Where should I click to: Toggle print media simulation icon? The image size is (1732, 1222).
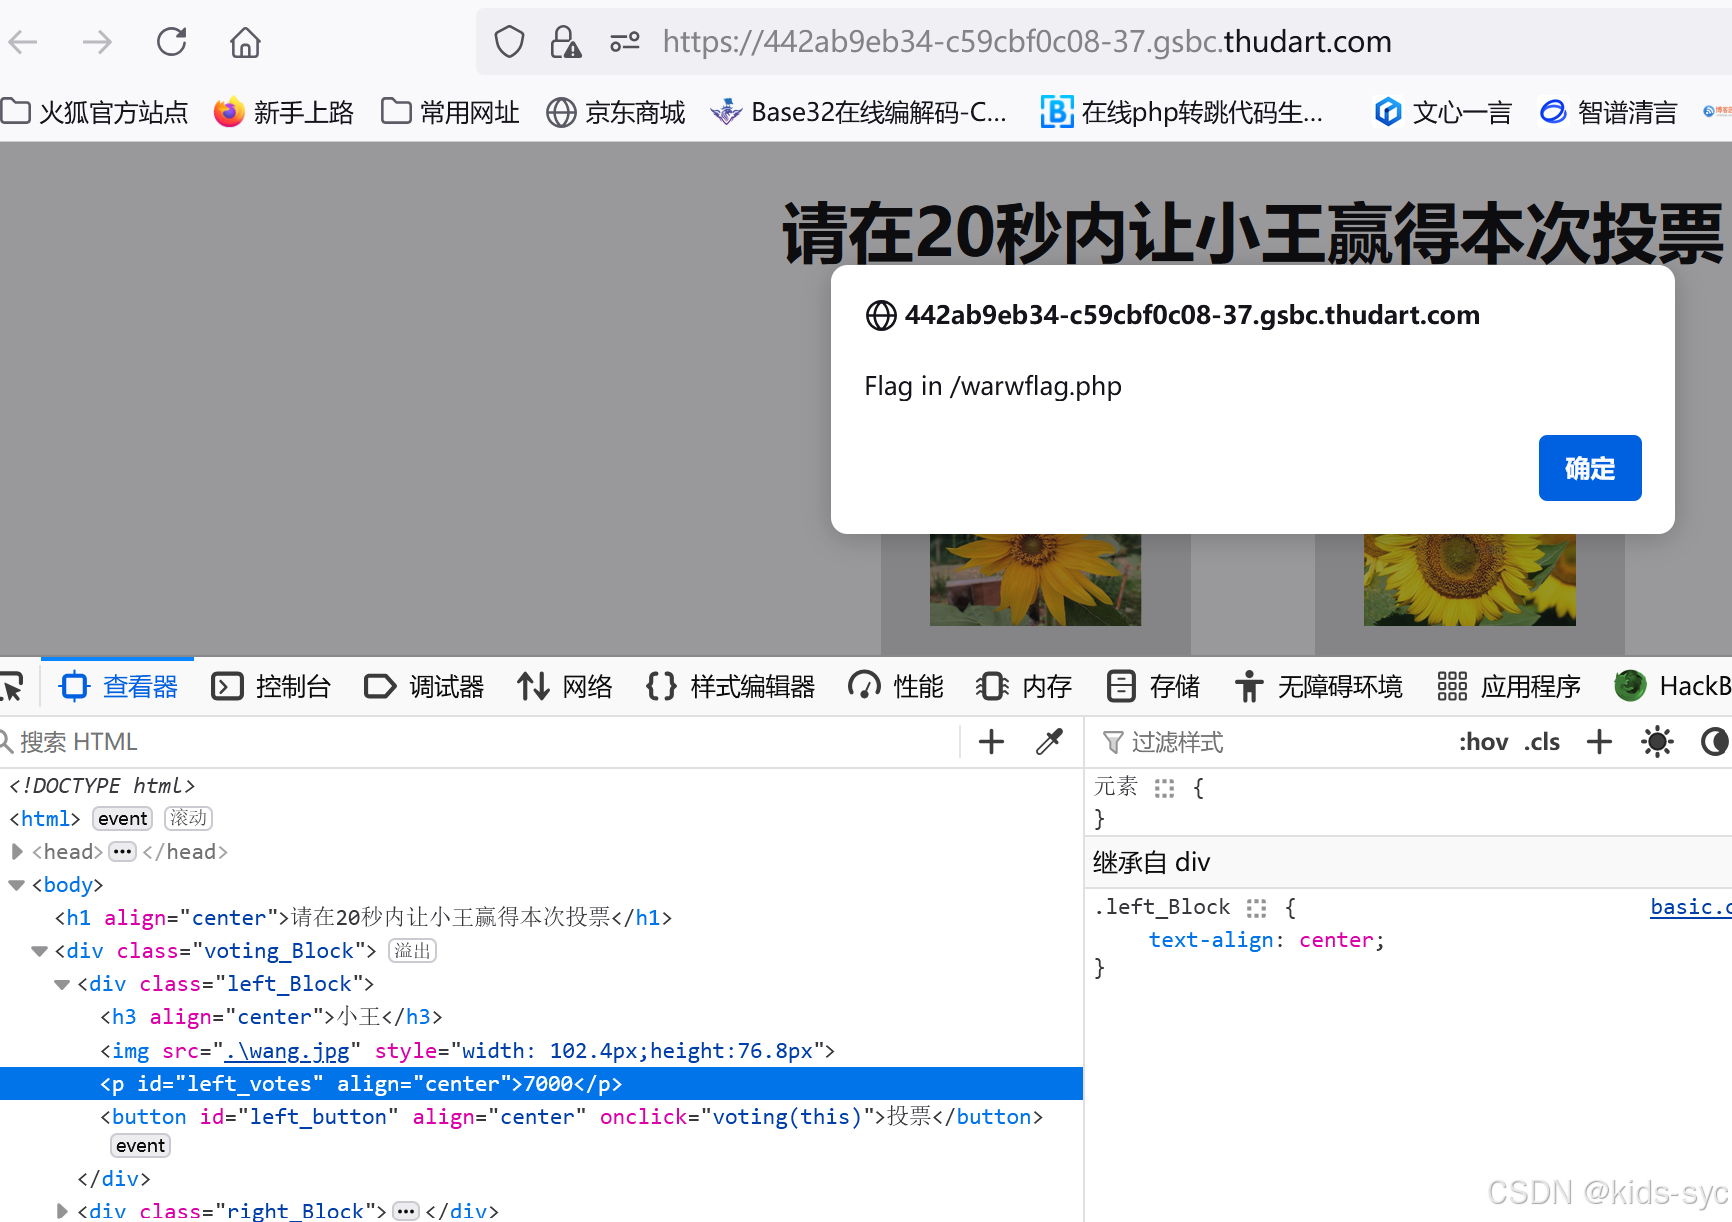[x=1716, y=741]
